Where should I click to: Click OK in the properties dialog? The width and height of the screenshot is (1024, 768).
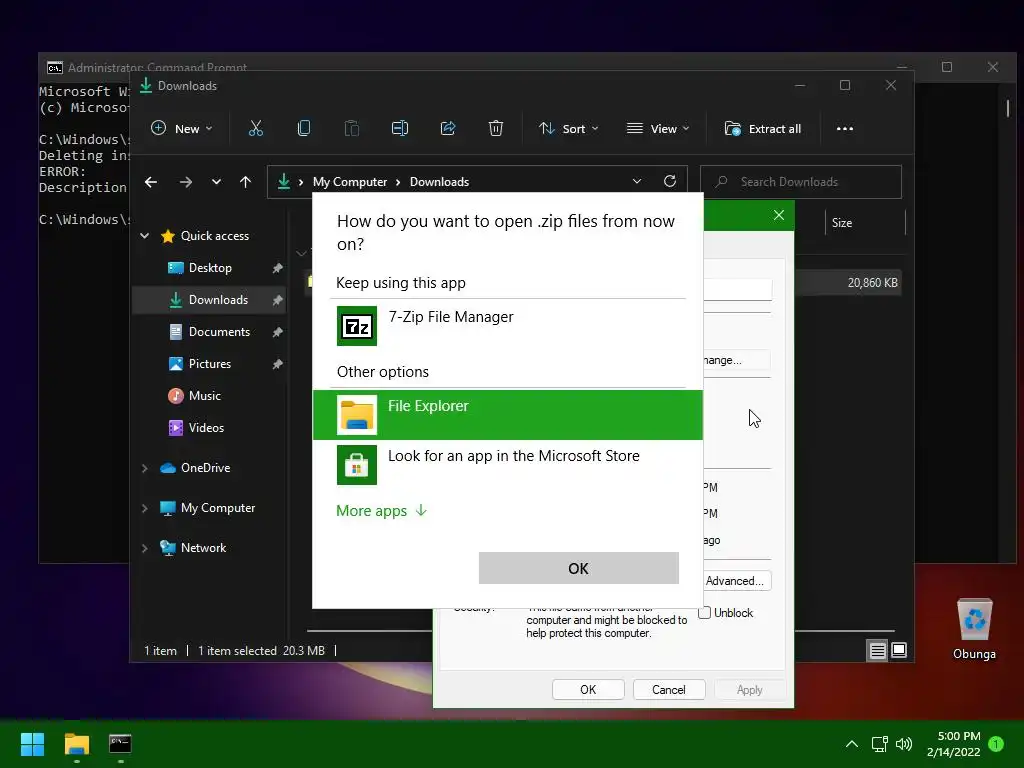[588, 690]
